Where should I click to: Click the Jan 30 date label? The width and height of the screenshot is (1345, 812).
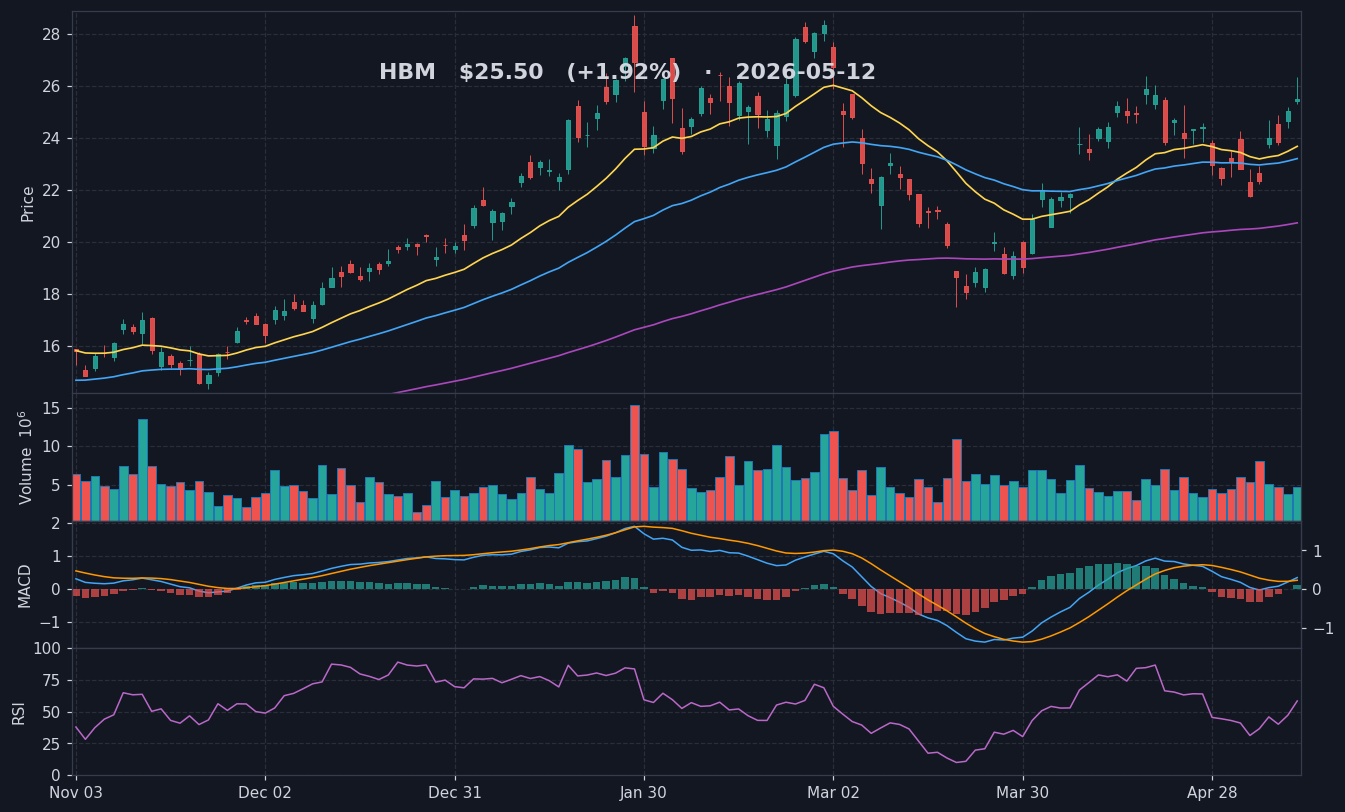point(644,792)
